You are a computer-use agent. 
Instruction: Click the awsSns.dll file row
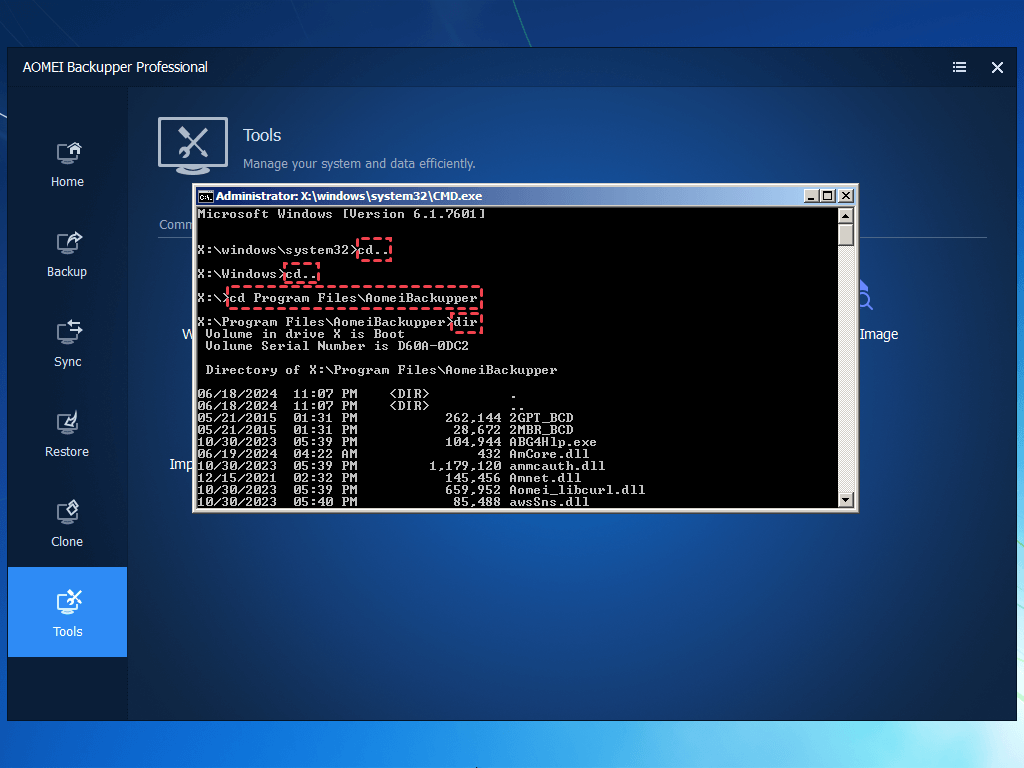point(393,502)
